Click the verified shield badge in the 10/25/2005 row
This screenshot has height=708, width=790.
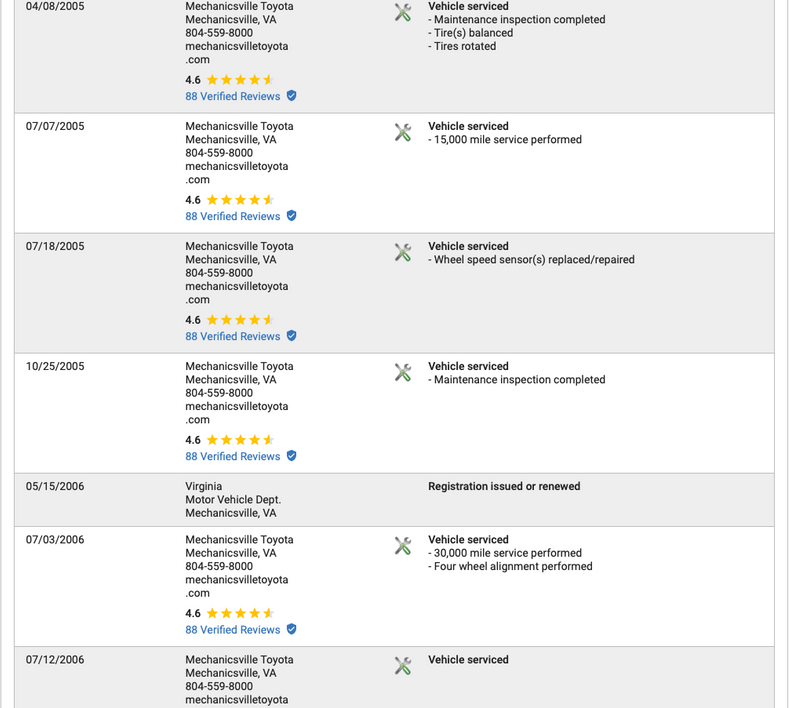tap(292, 456)
